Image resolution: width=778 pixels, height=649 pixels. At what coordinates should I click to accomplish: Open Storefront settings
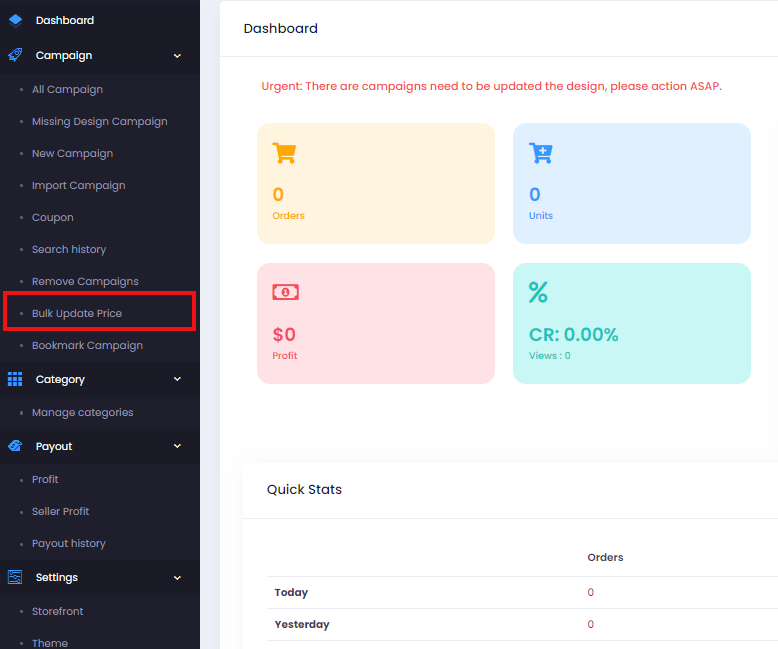tap(58, 611)
